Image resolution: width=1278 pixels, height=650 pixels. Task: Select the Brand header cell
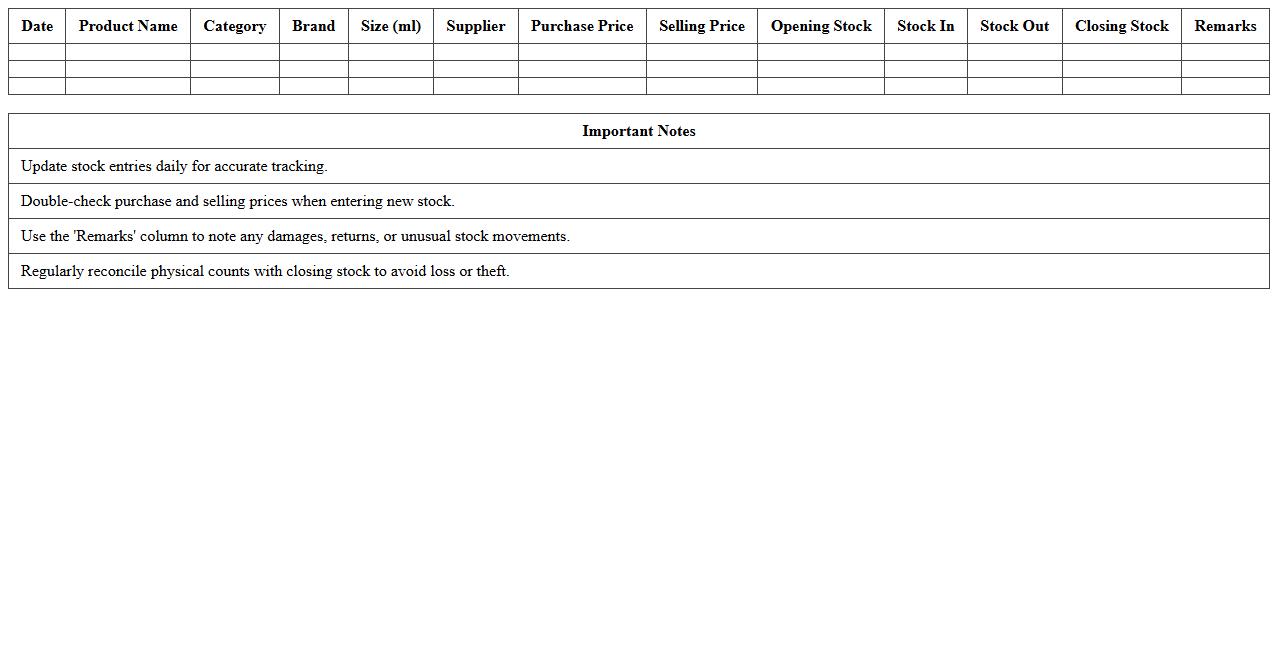pos(313,26)
